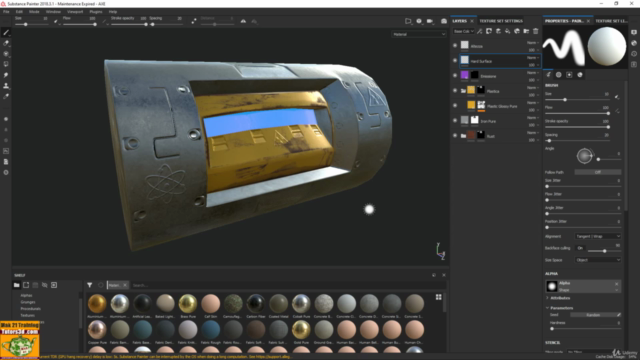
Task: Select the Material picker eyedropper tool
Action: coord(6,96)
